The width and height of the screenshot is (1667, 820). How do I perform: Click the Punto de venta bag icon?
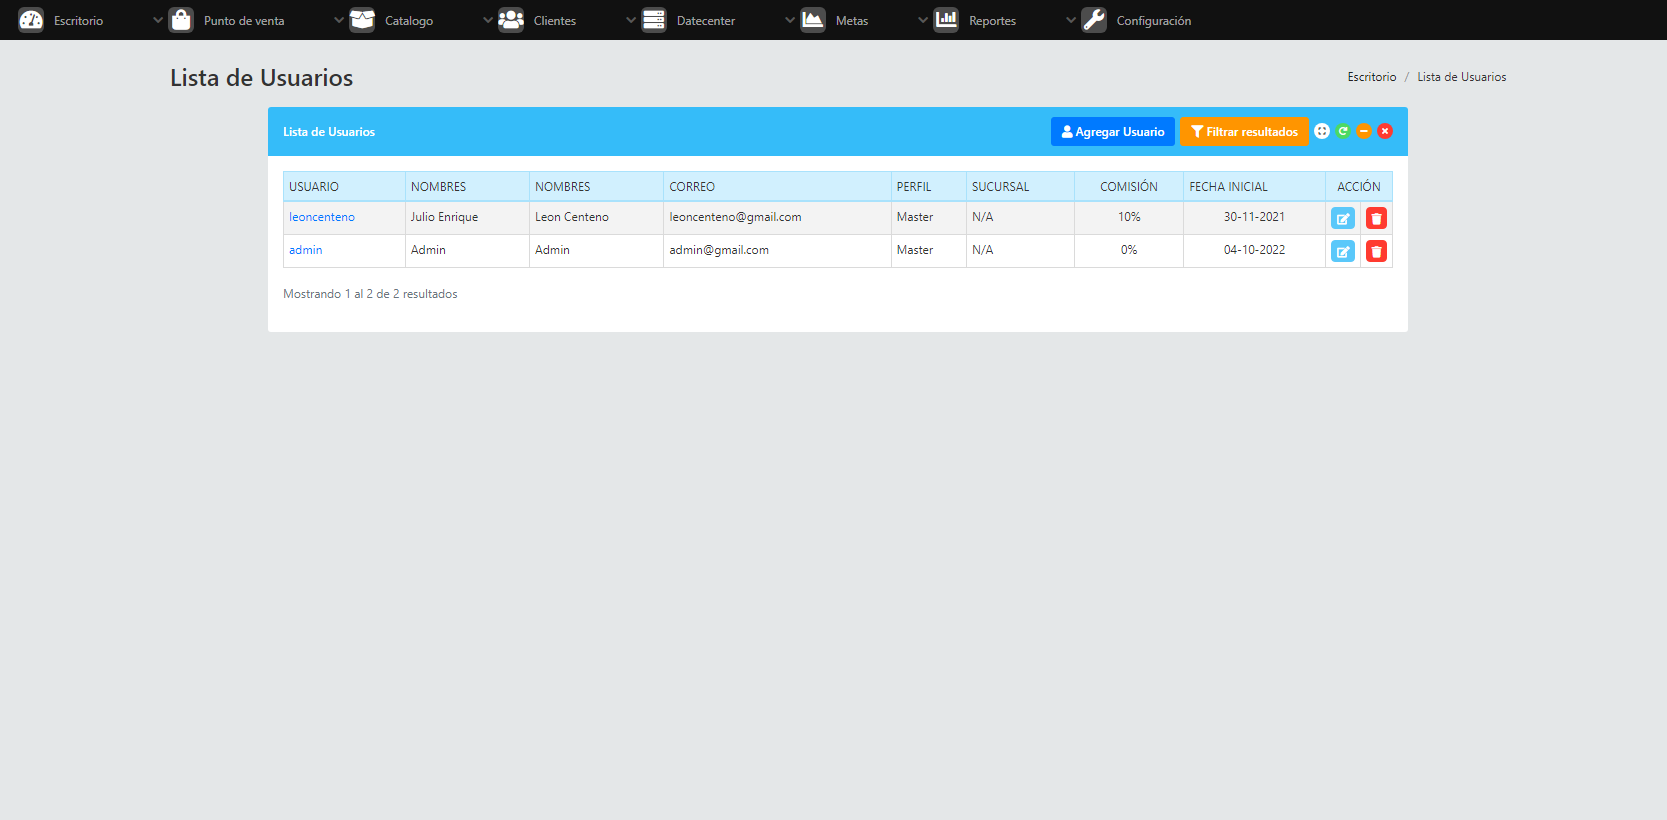coord(181,20)
